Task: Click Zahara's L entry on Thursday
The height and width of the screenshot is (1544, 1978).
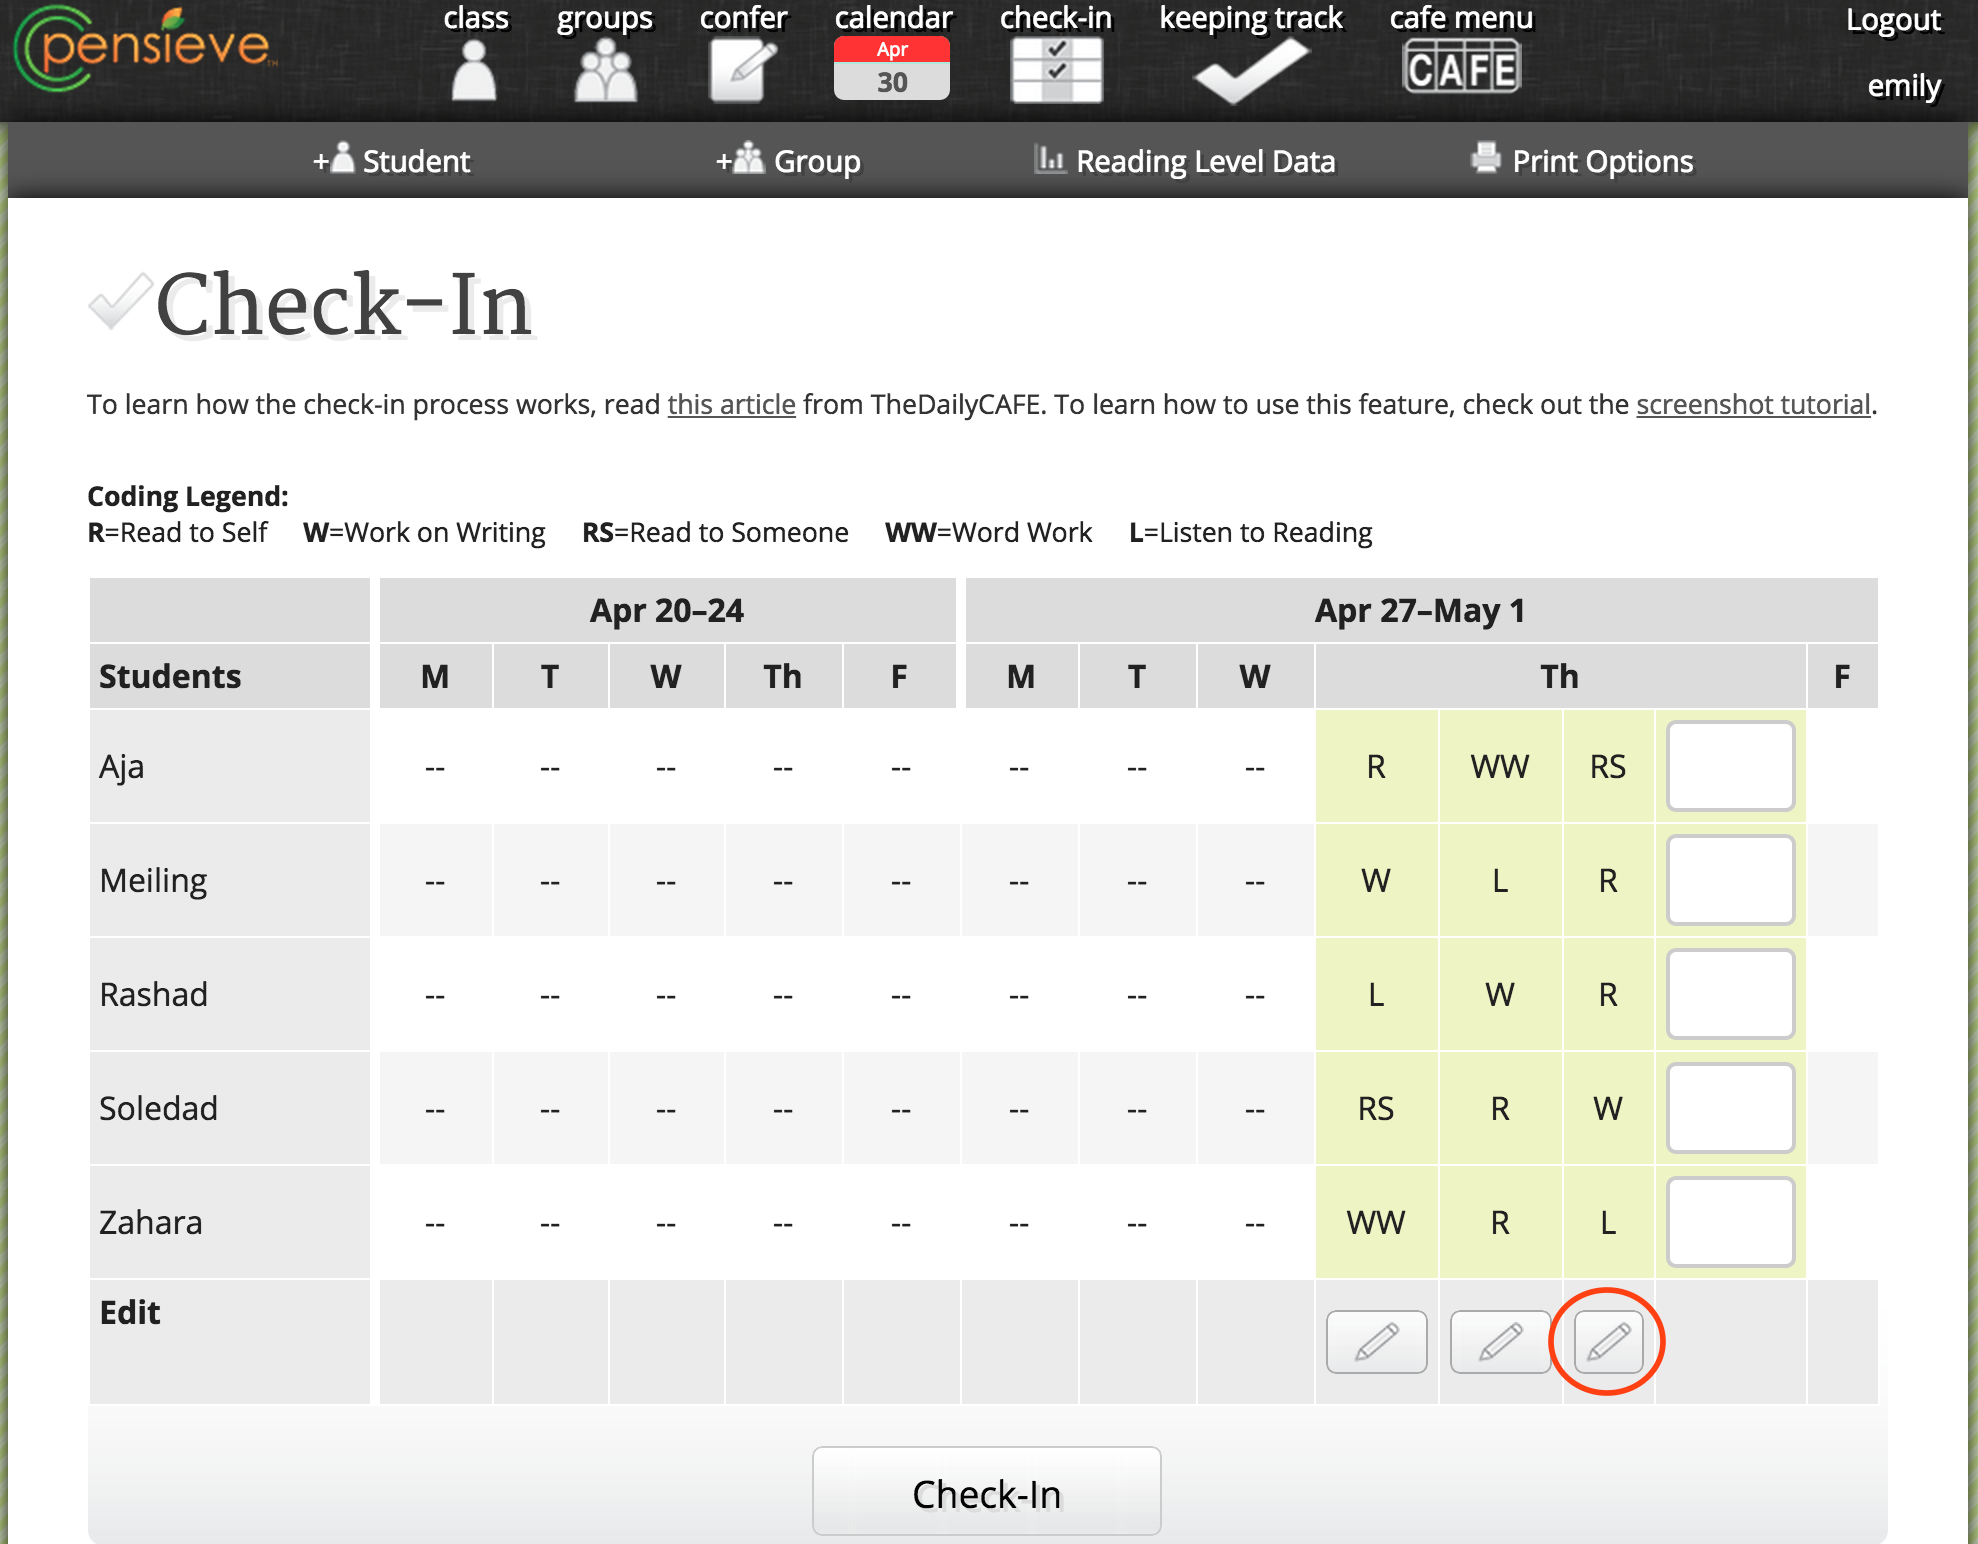Action: coord(1608,1222)
